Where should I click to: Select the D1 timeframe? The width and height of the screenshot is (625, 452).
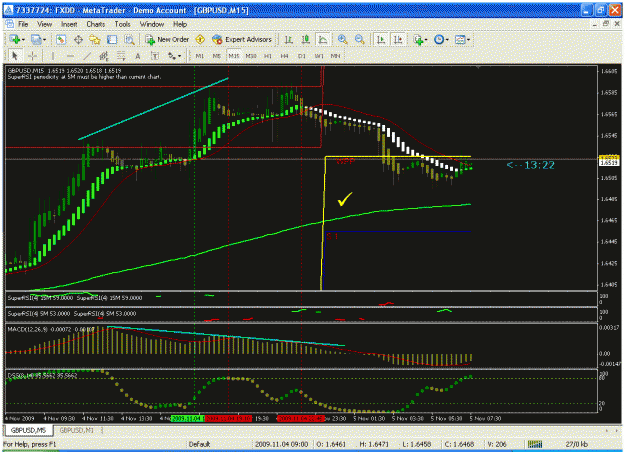point(302,56)
